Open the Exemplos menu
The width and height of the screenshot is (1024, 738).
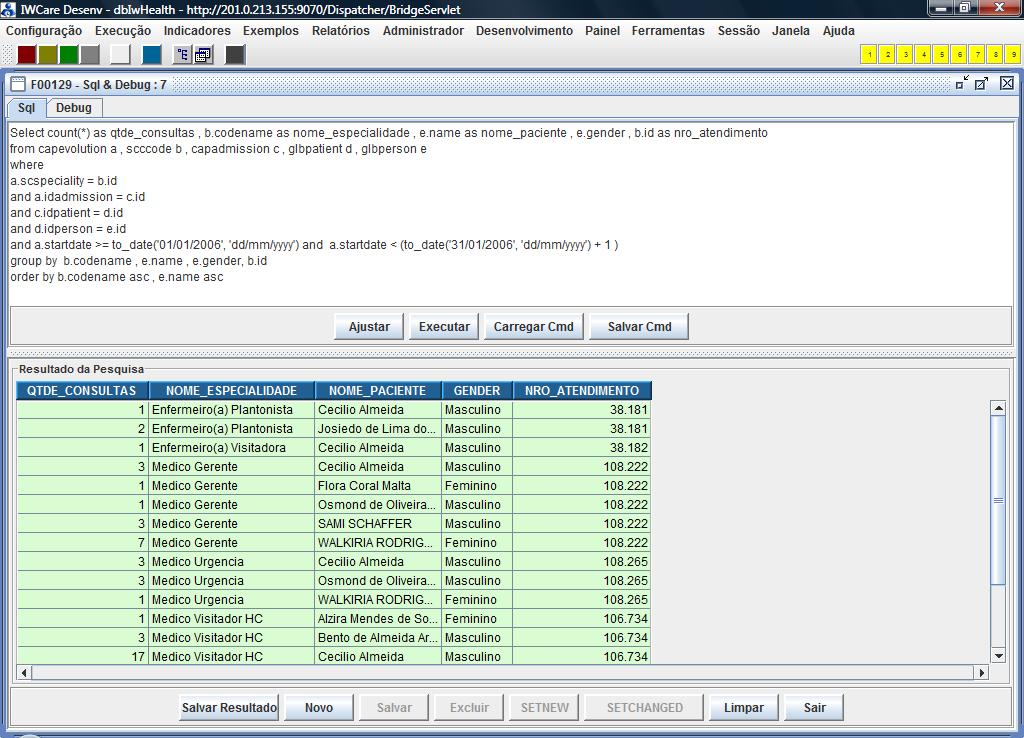click(x=270, y=31)
